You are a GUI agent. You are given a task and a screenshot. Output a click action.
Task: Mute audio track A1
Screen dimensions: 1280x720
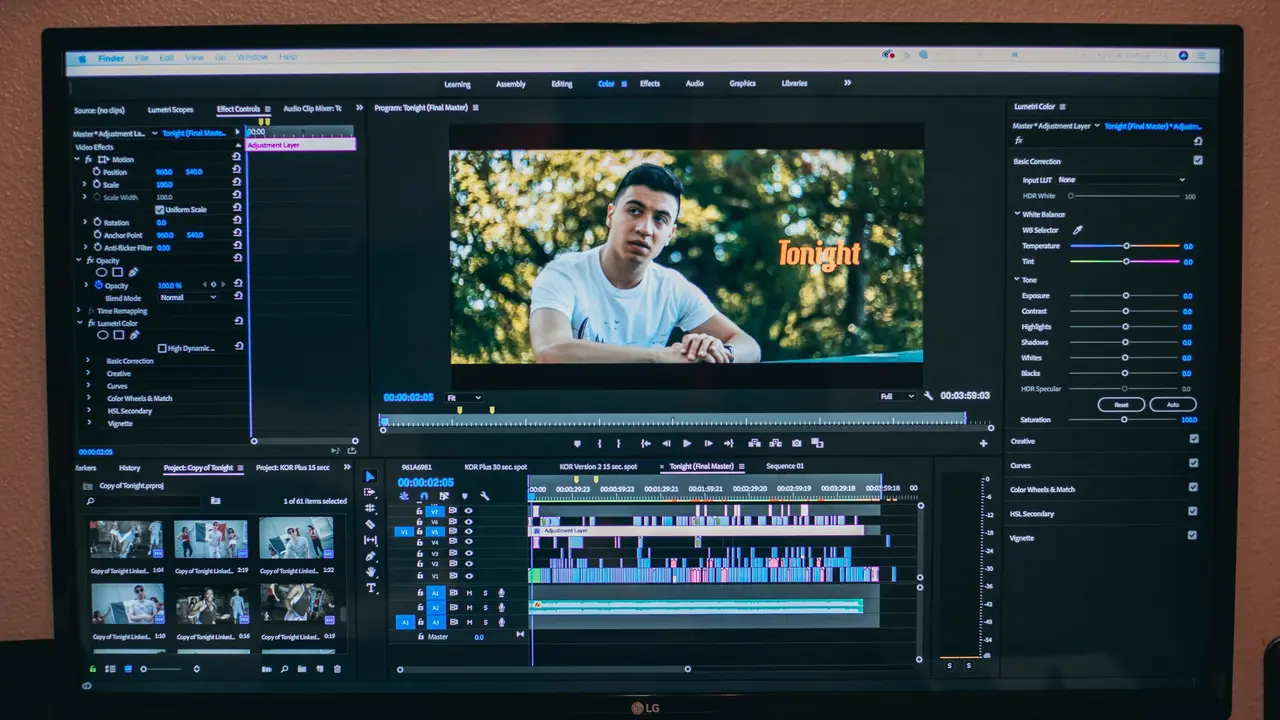[x=469, y=593]
